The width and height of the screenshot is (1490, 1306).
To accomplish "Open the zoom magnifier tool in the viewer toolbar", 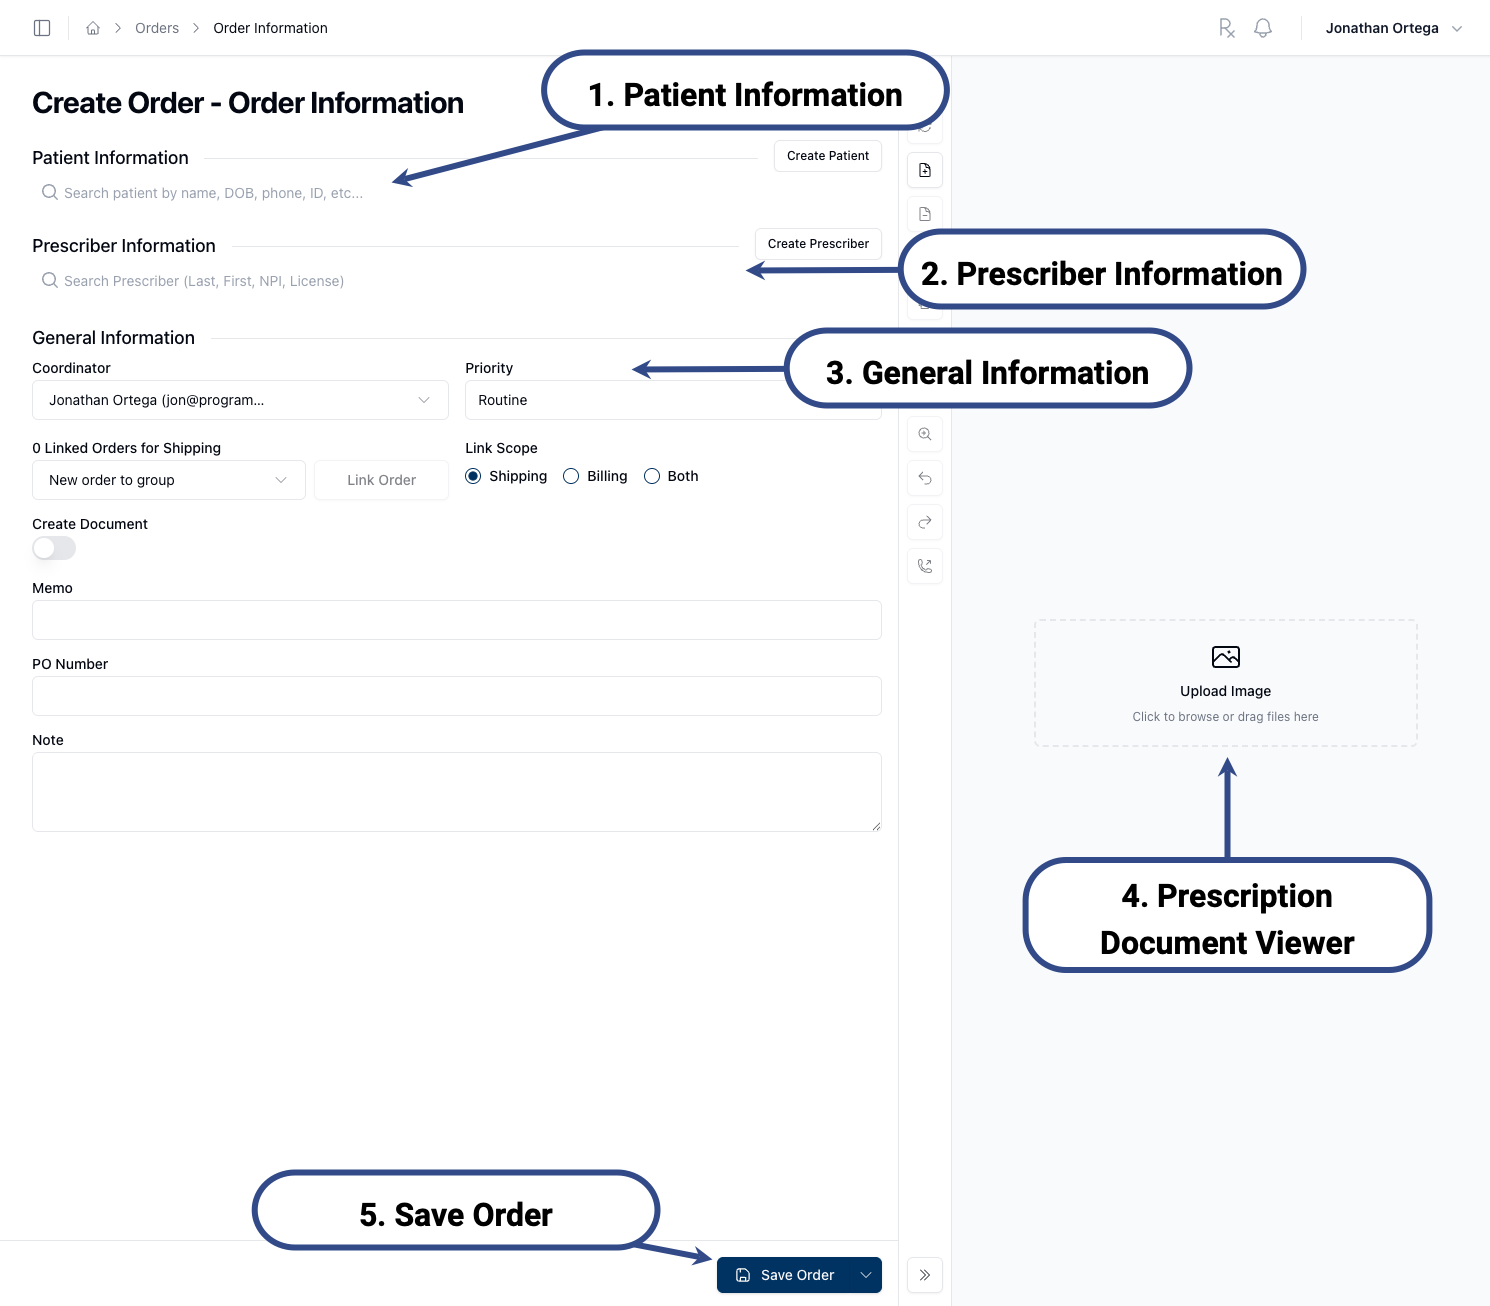I will (x=924, y=434).
